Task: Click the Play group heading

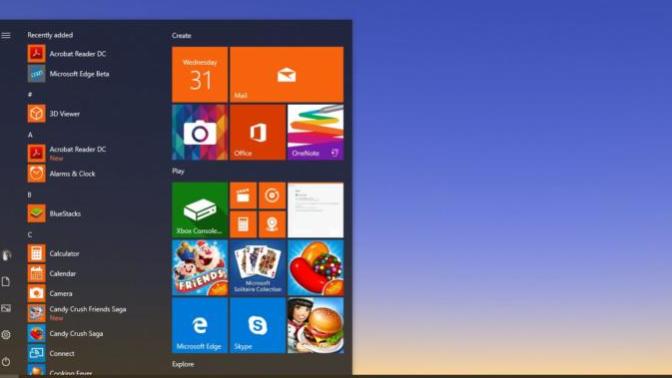Action: click(178, 171)
